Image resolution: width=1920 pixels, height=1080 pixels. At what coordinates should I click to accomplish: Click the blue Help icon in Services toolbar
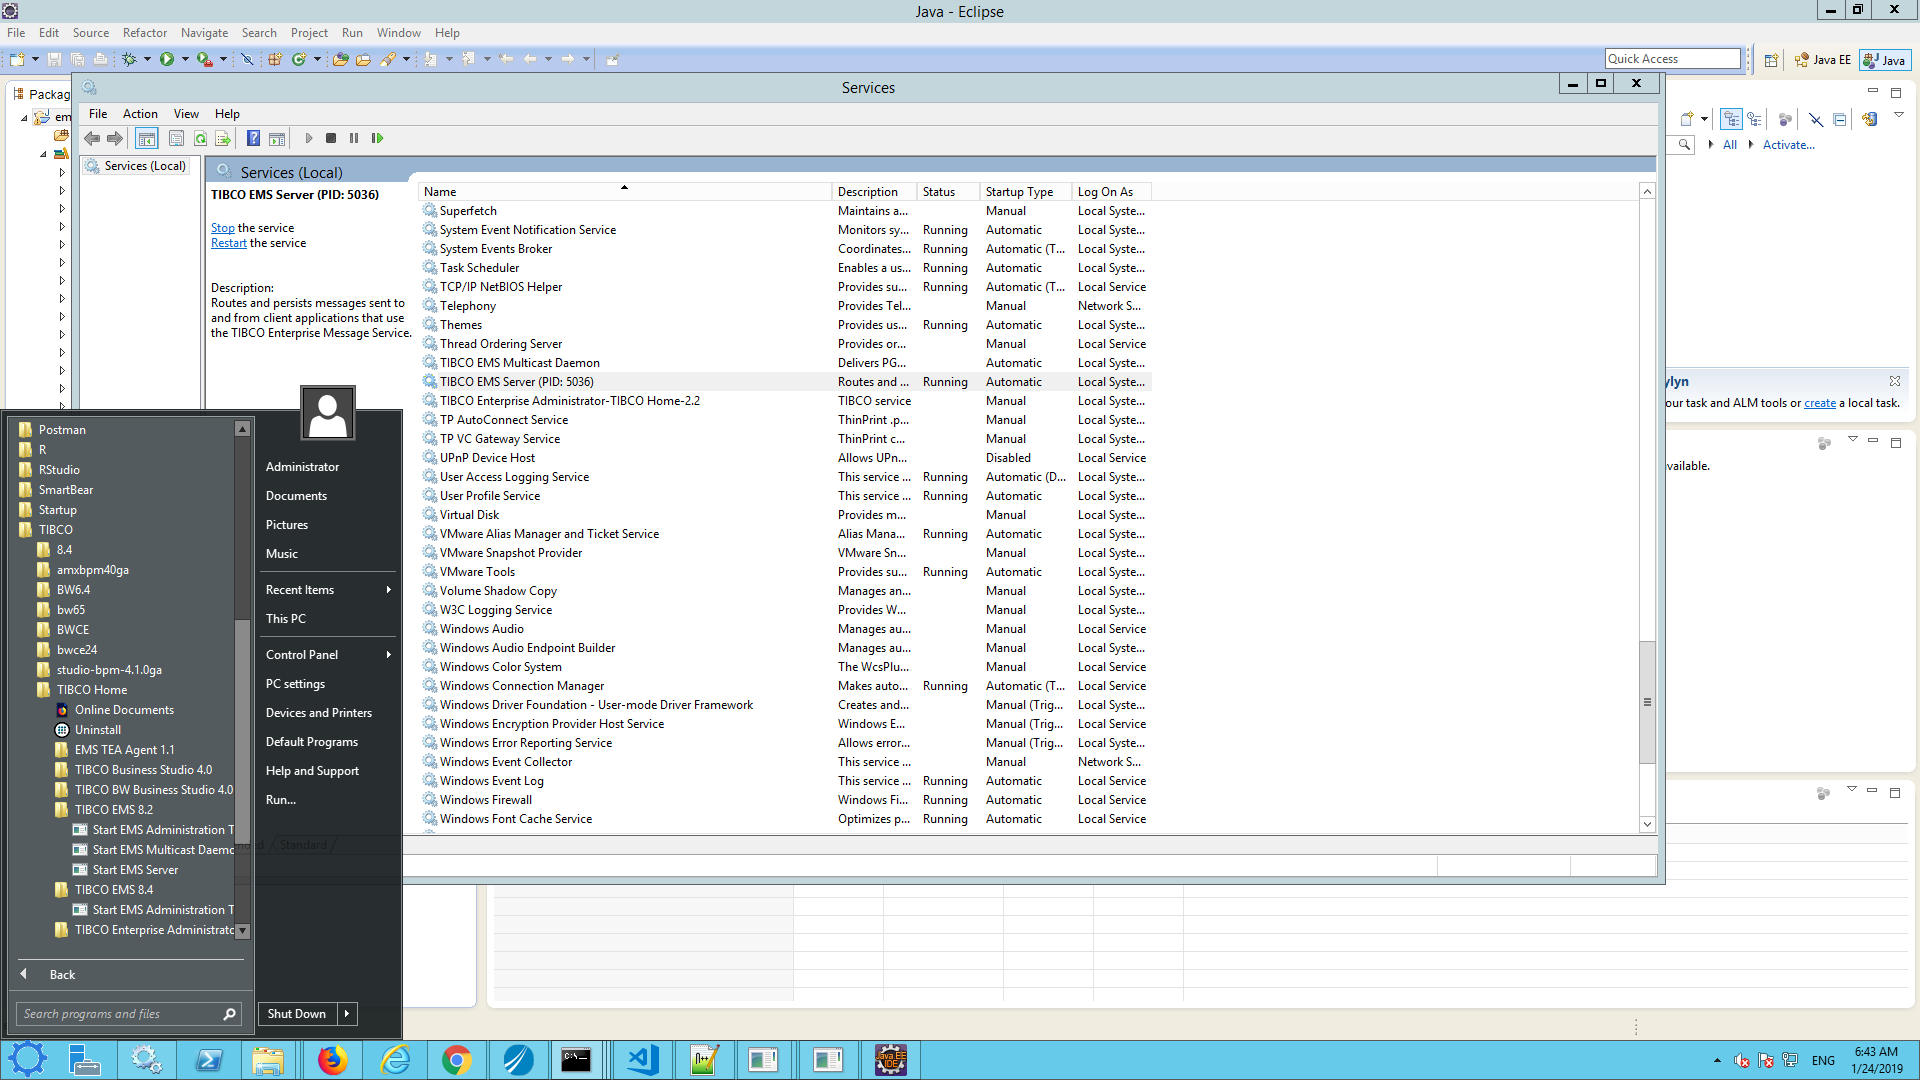click(253, 139)
